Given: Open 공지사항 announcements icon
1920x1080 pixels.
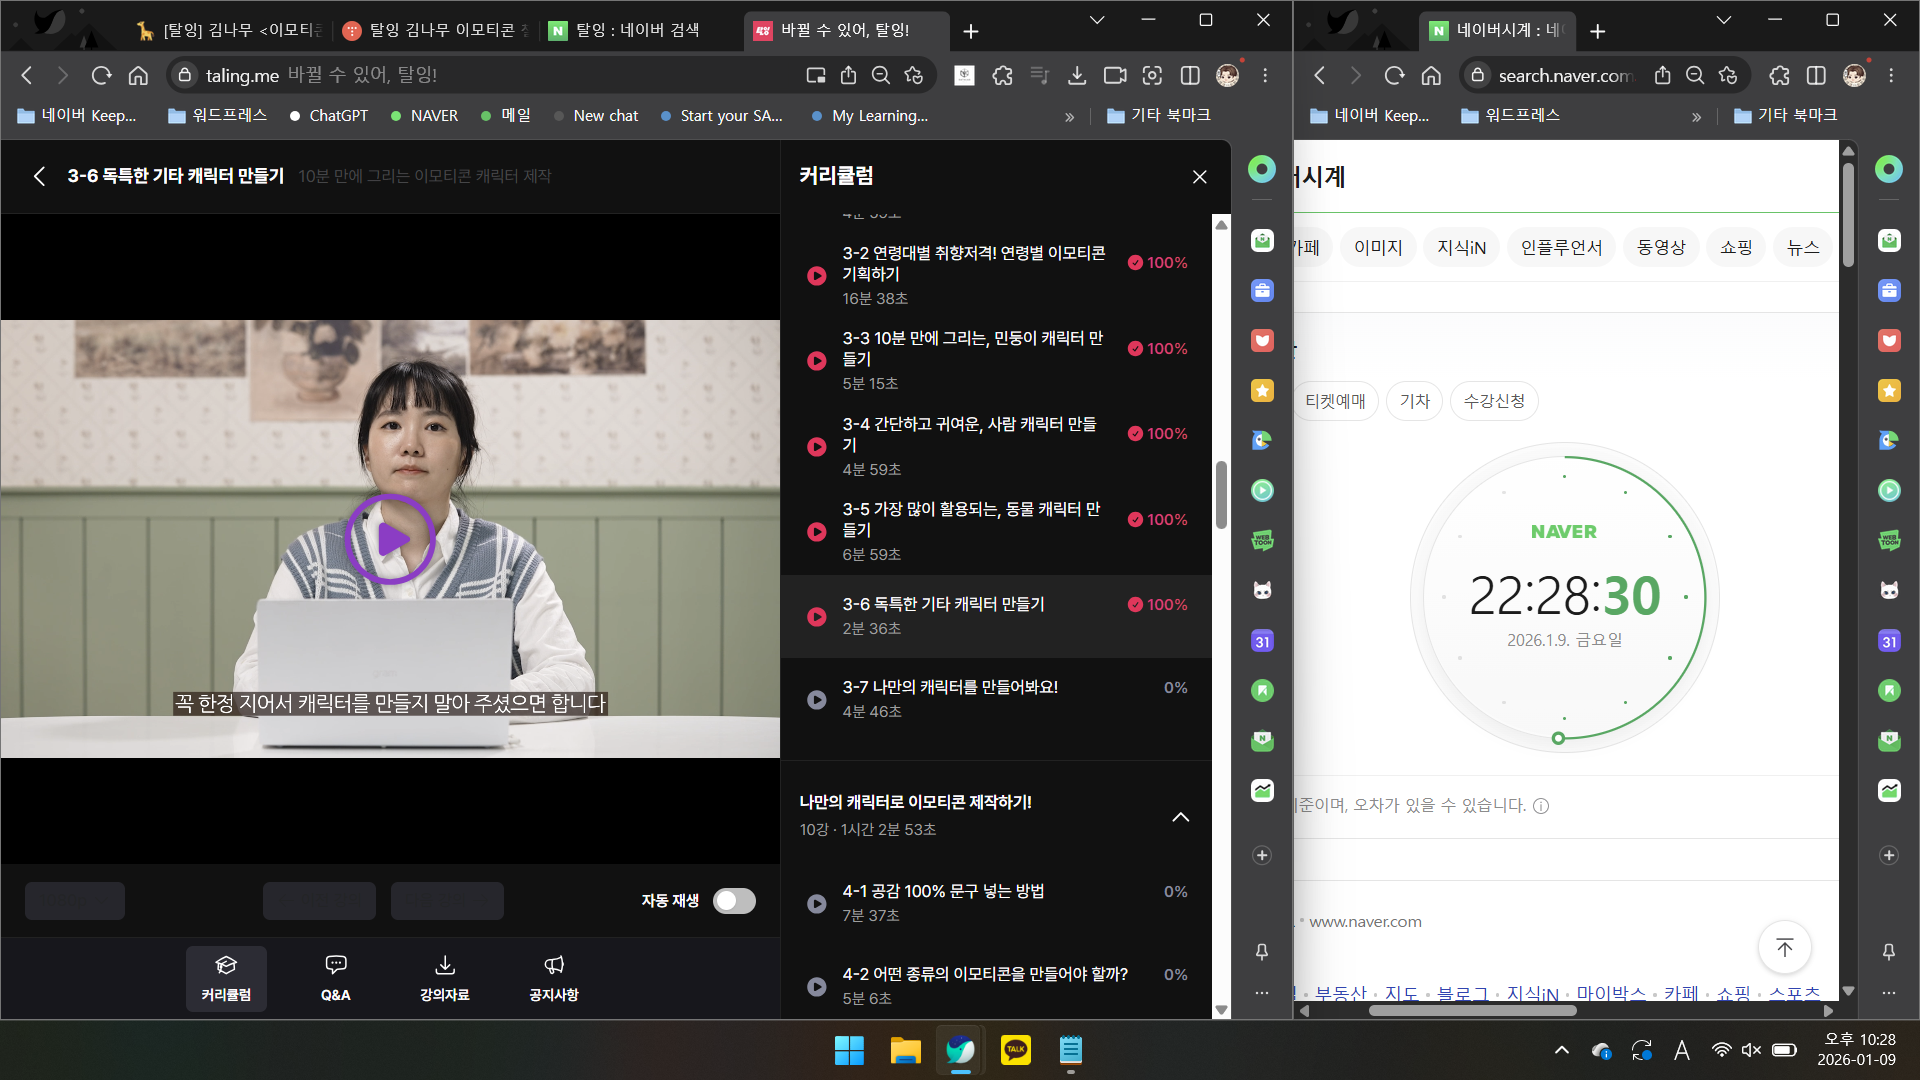Looking at the screenshot, I should (554, 977).
